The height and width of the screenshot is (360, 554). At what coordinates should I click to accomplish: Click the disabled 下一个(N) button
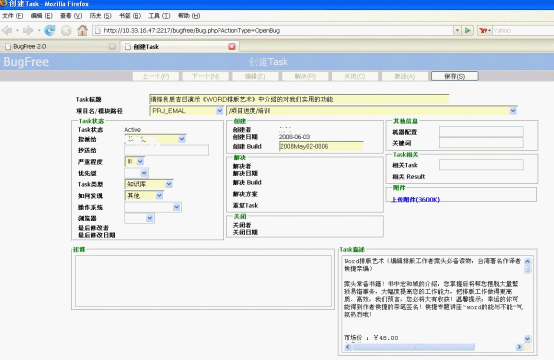(206, 76)
